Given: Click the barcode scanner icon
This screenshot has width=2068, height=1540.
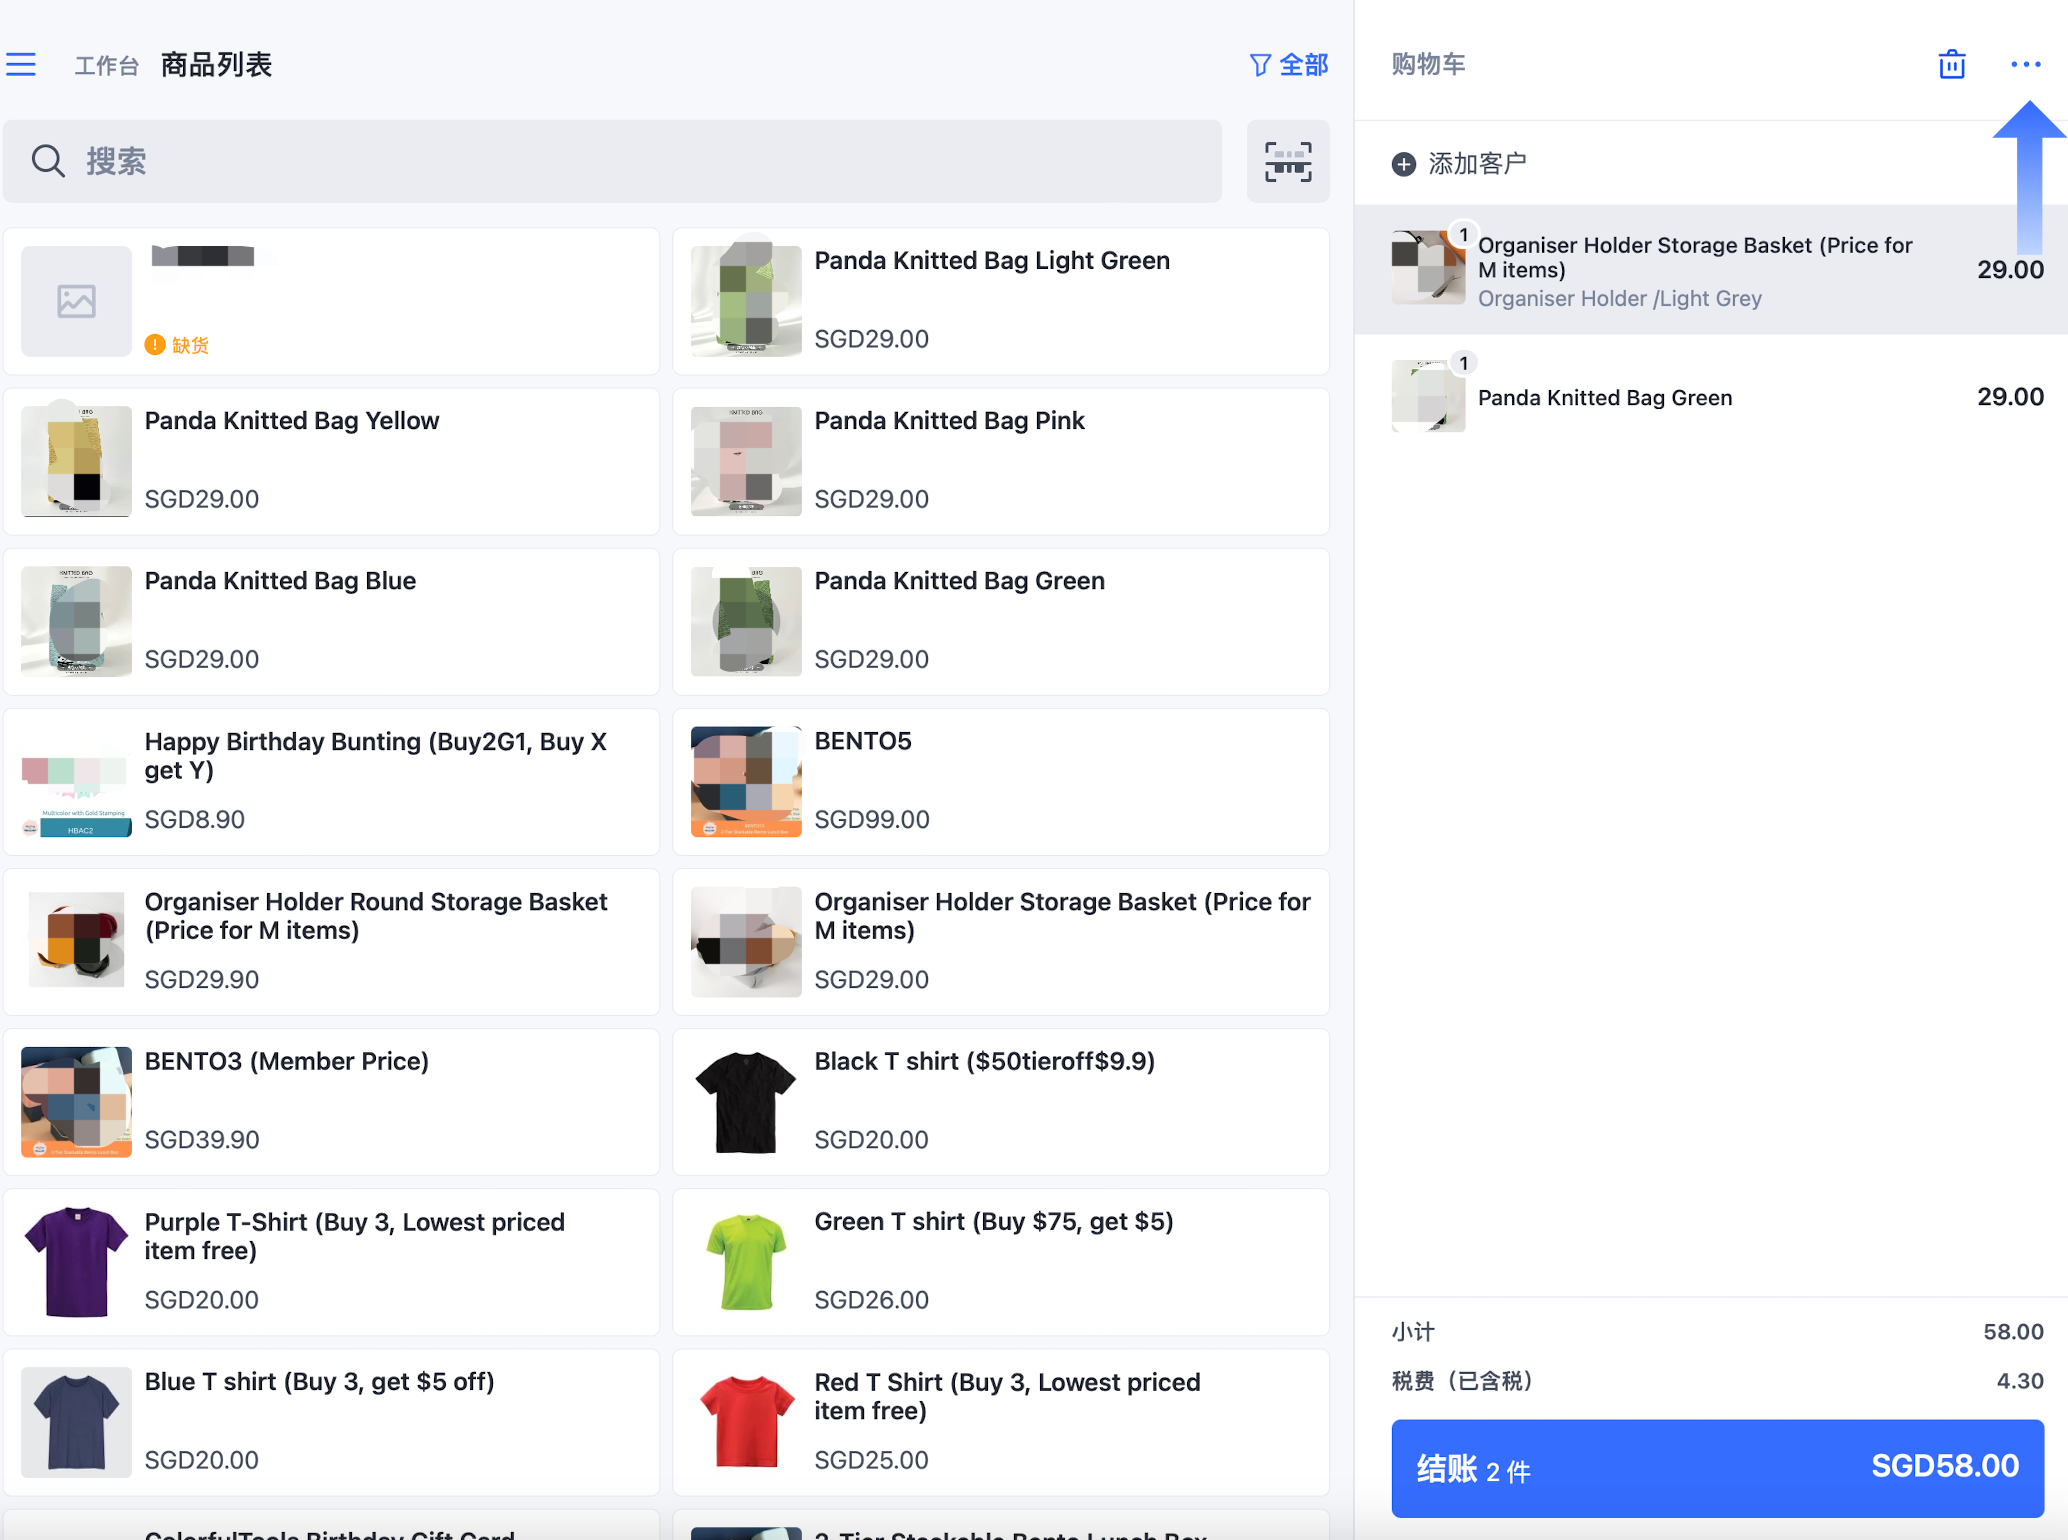Looking at the screenshot, I should (1288, 161).
